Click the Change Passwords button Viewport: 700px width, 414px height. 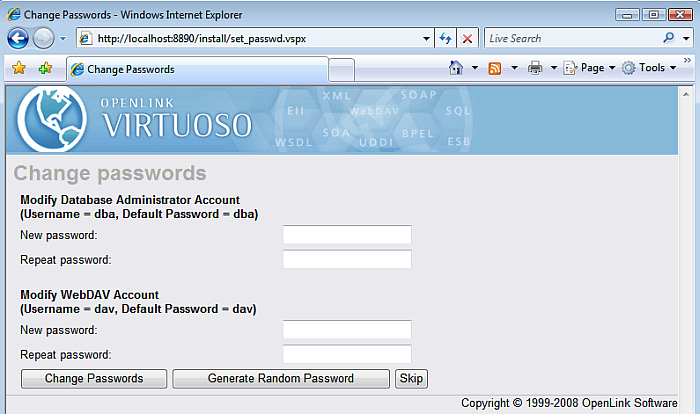pyautogui.click(x=94, y=378)
